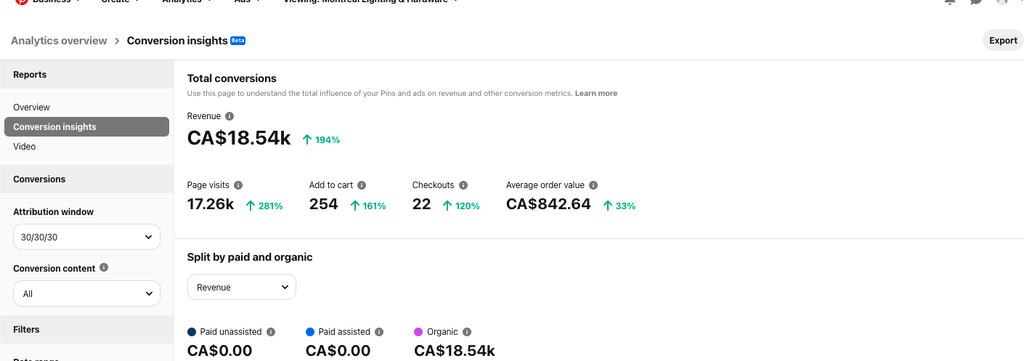Click the 33% average order value change

(626, 206)
